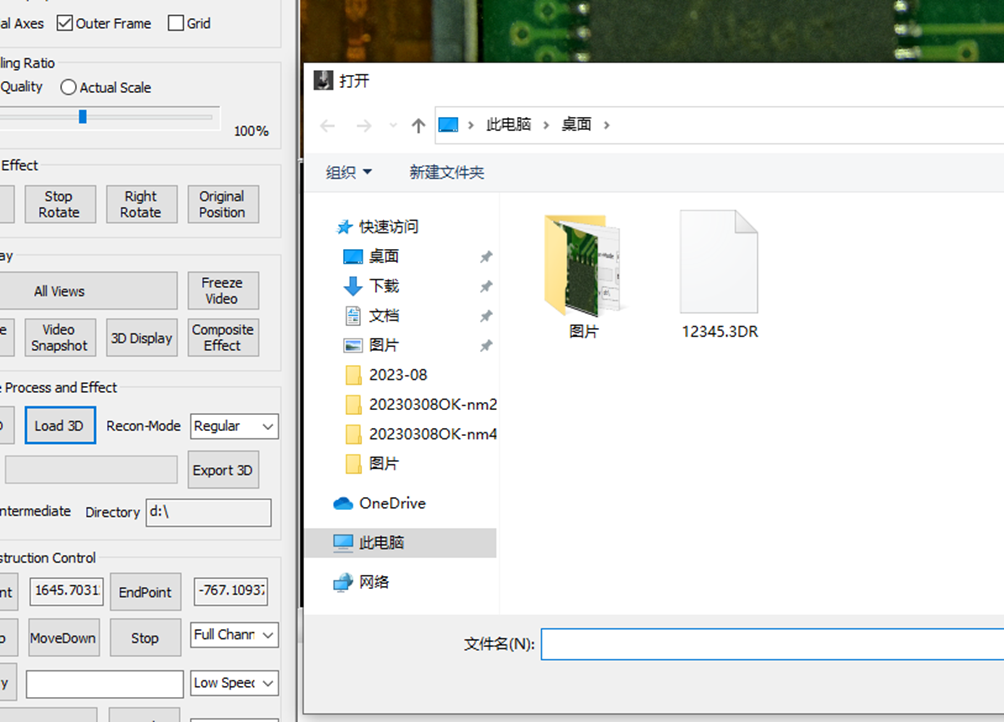Click the Freeze Video button
1004x722 pixels.
(x=223, y=291)
